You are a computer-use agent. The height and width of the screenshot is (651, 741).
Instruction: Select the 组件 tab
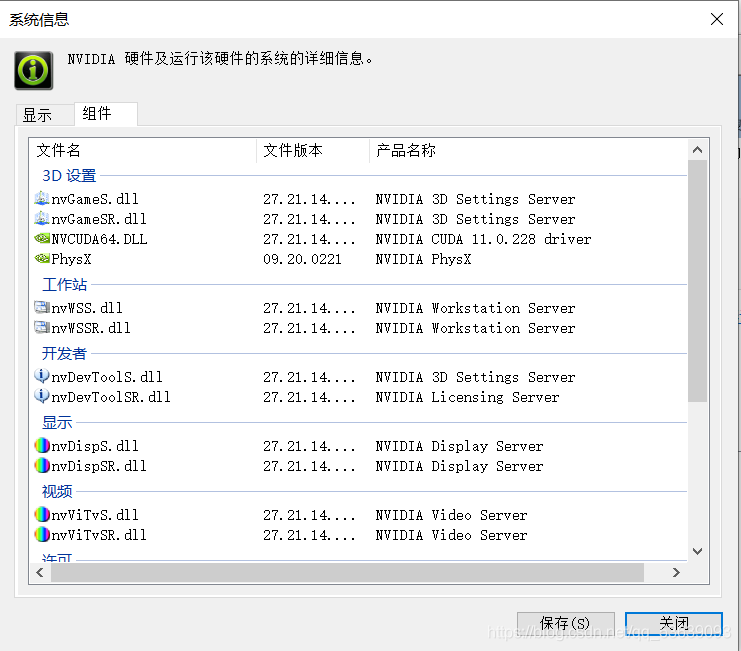point(106,113)
